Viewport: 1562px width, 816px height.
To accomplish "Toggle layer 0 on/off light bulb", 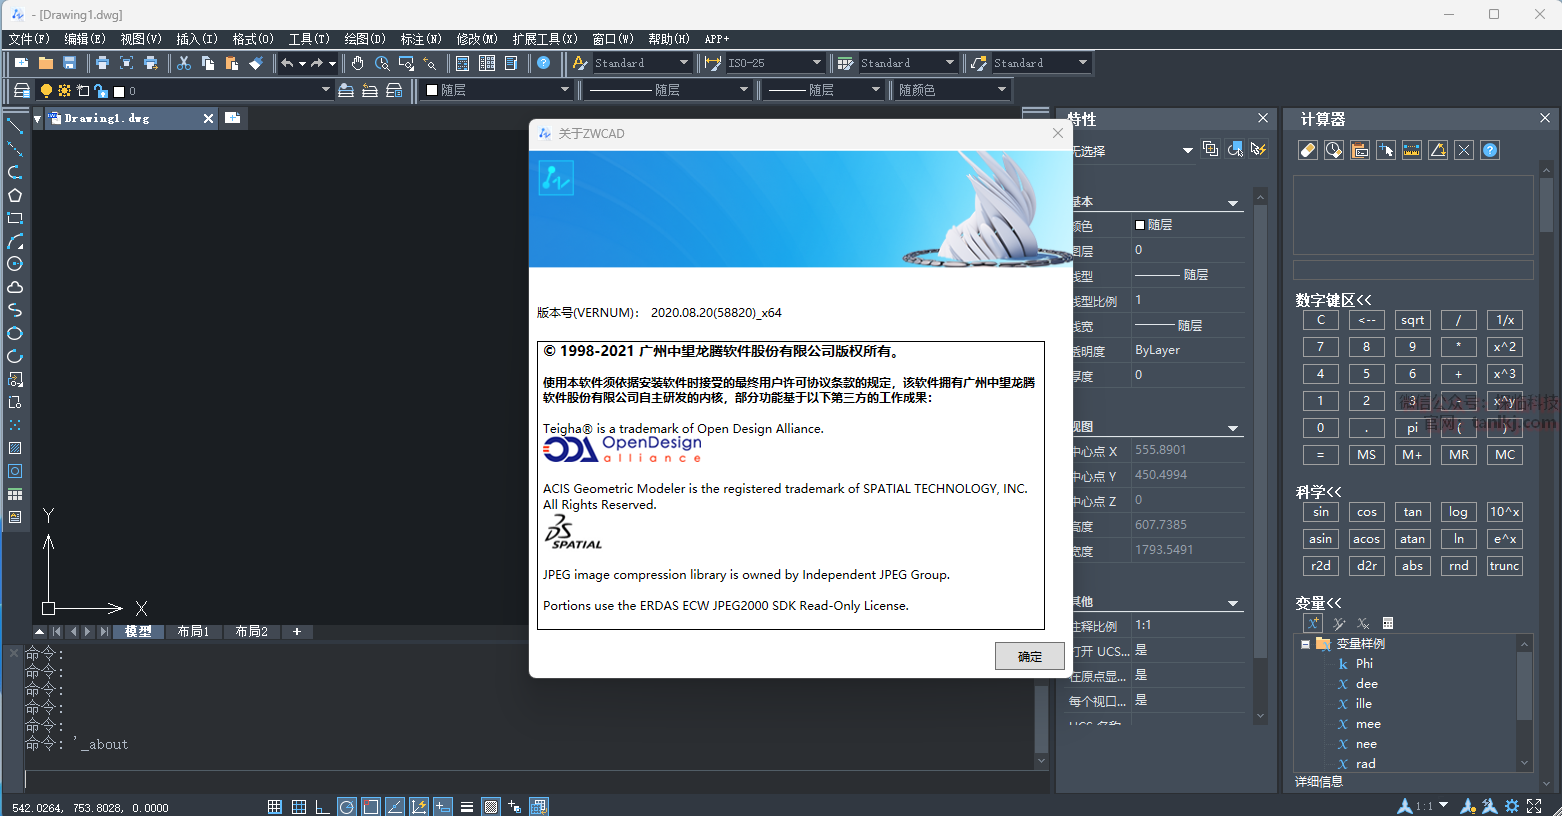I will coord(46,90).
